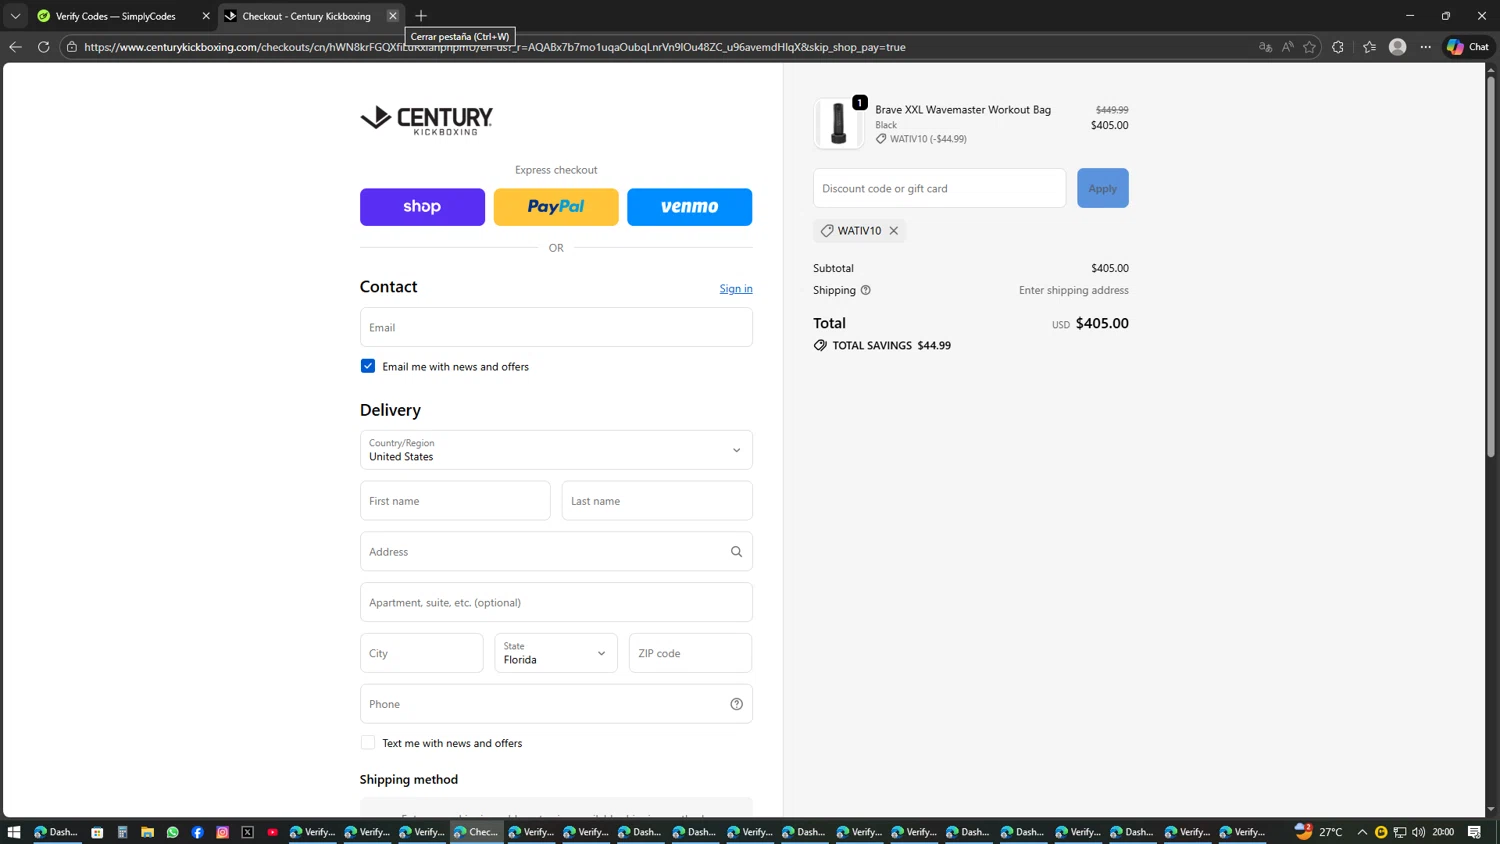Open Copilot Chat button

(x=1468, y=47)
